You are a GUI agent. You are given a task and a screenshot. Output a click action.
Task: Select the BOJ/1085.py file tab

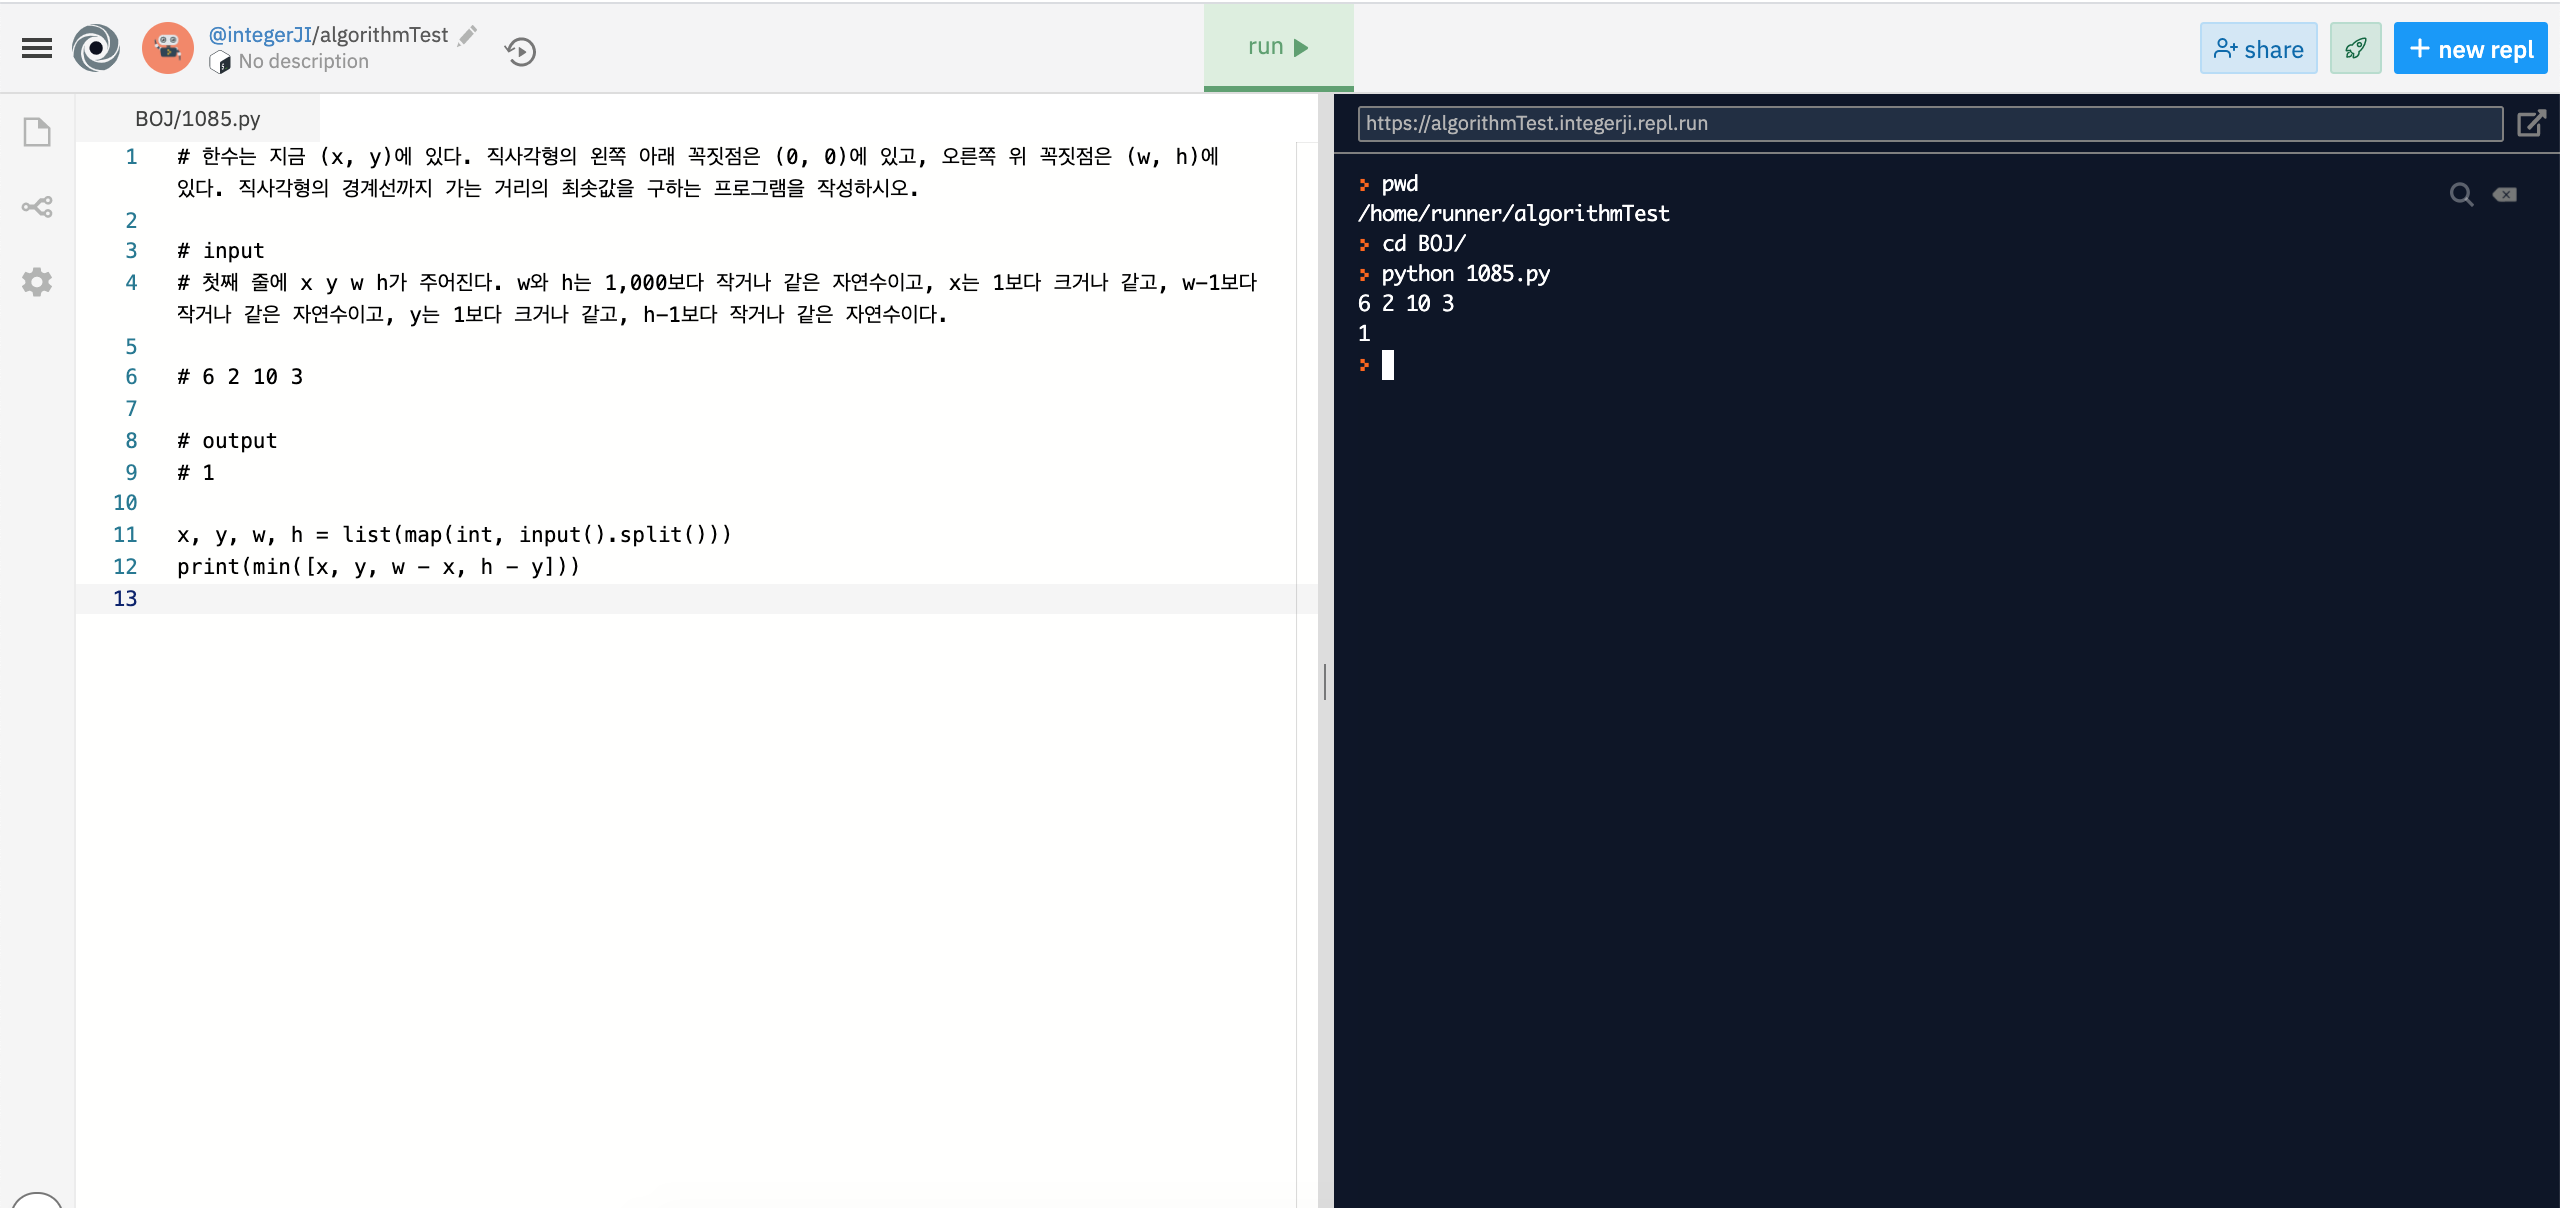click(198, 119)
